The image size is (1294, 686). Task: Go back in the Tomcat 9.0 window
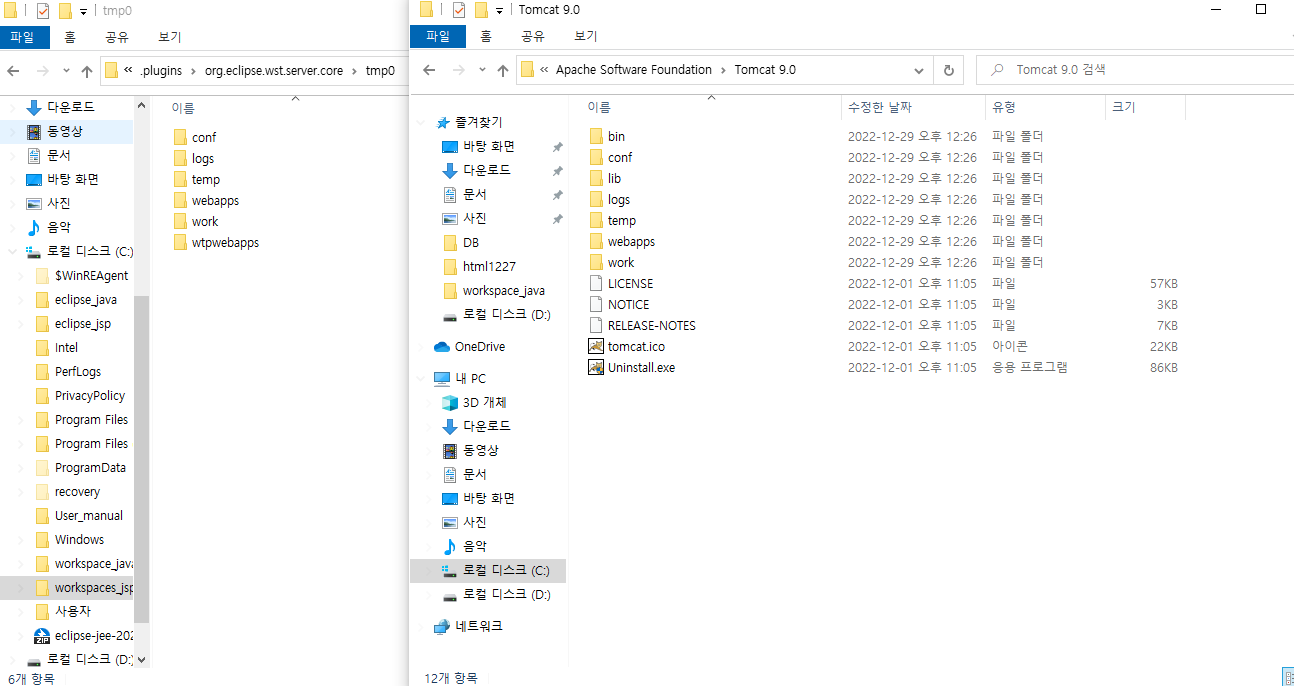(x=429, y=70)
